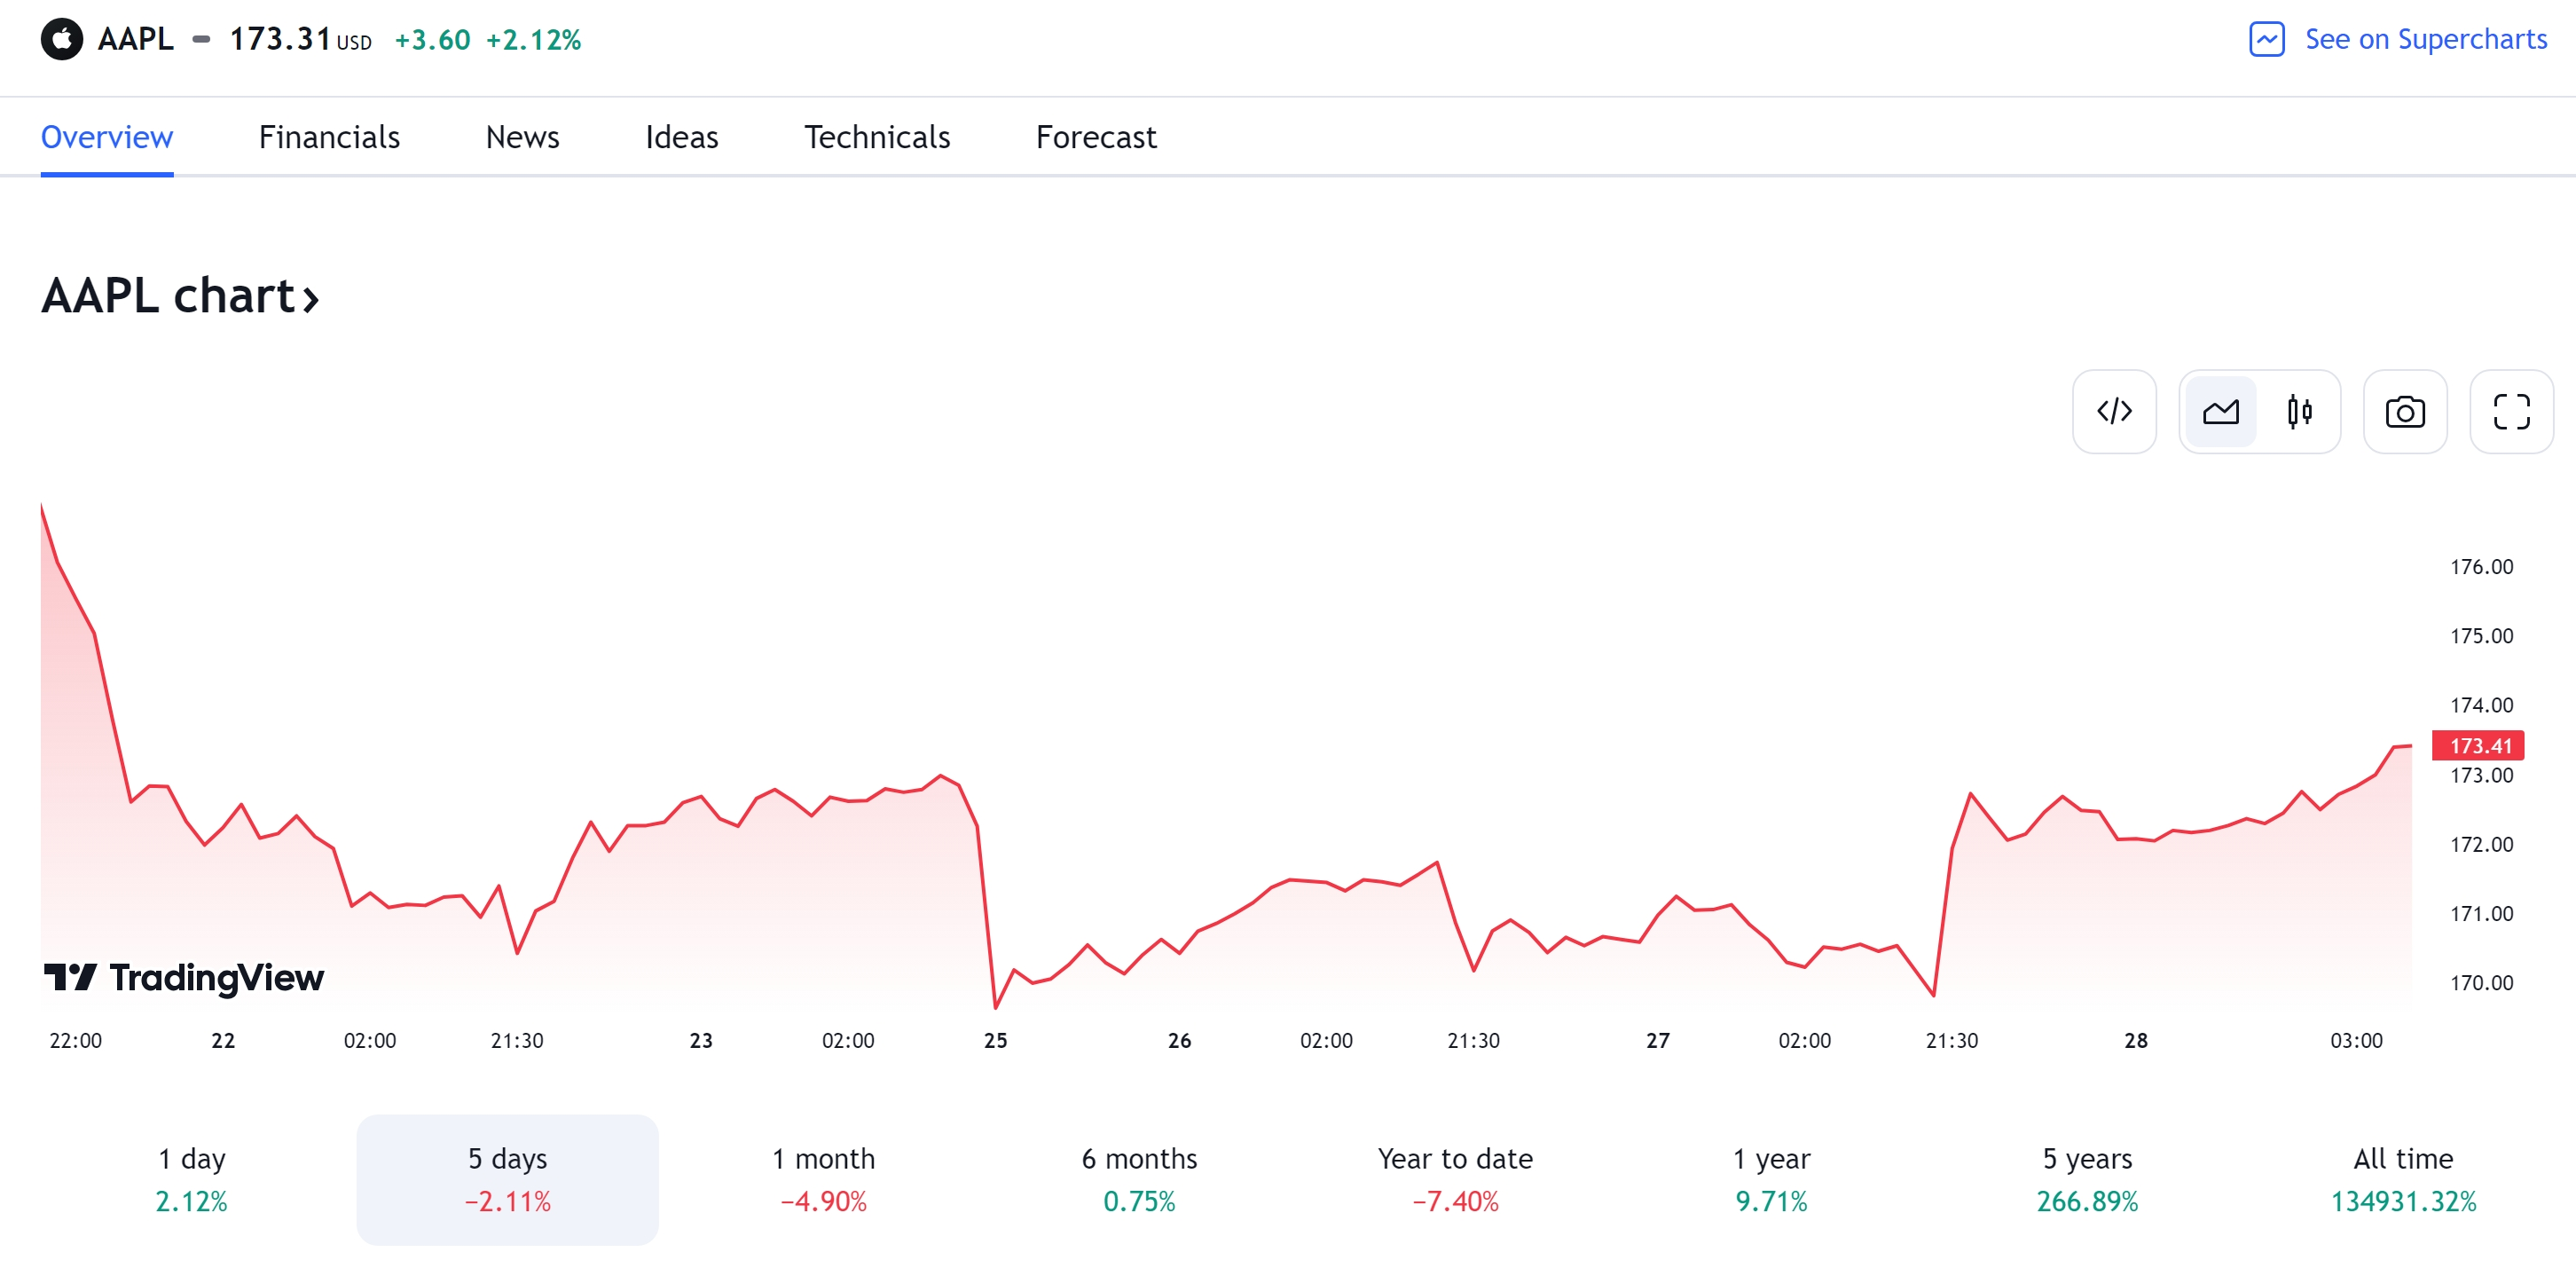Screen dimensions: 2576x1276
Task: Click the Supercharts icon at top right
Action: 2266,39
